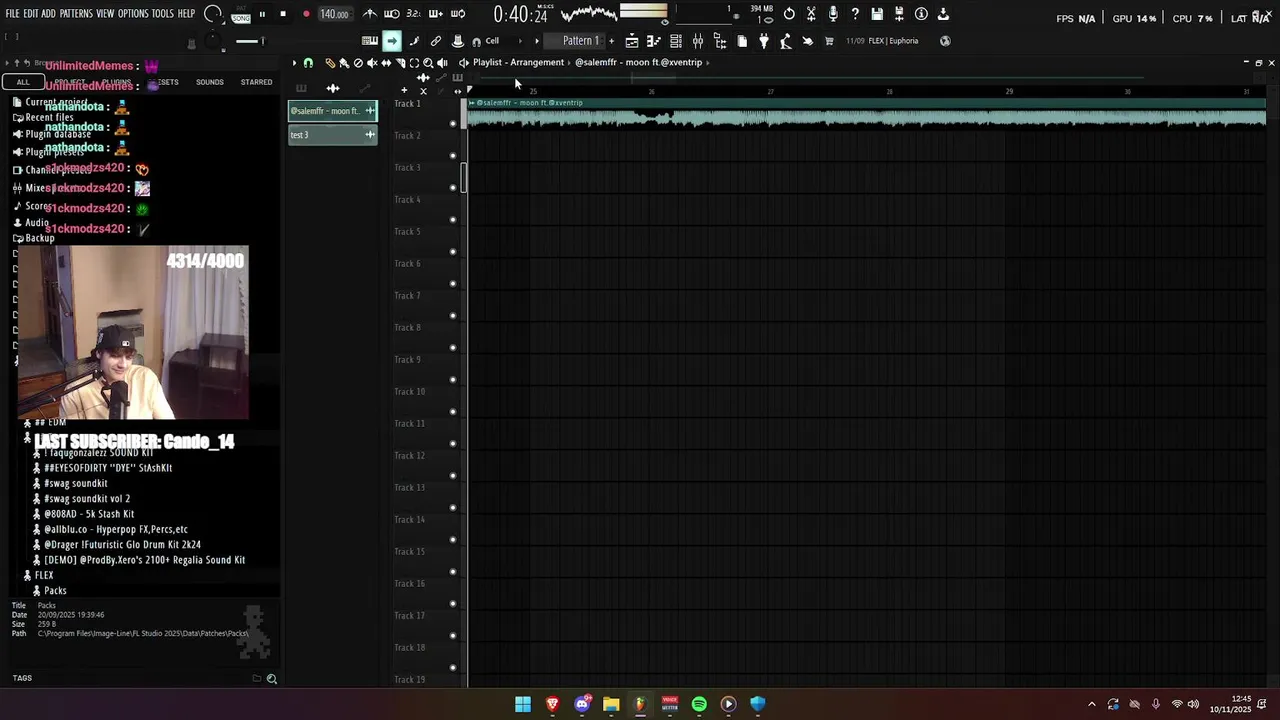The image size is (1280, 720).
Task: Select the playlist mute tool
Action: coord(372,63)
